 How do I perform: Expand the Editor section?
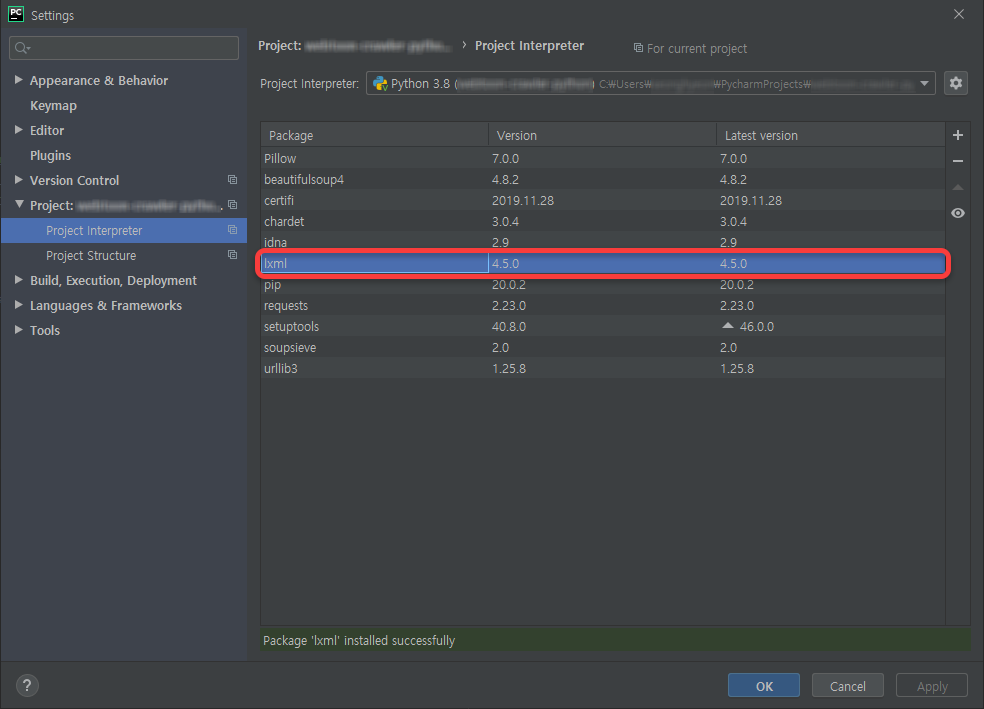coord(18,130)
